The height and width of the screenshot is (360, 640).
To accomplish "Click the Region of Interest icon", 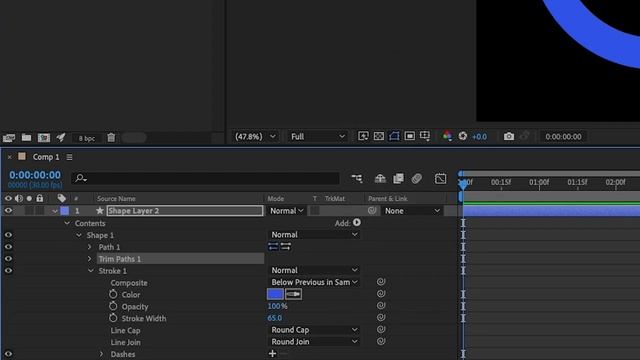I will pyautogui.click(x=410, y=136).
